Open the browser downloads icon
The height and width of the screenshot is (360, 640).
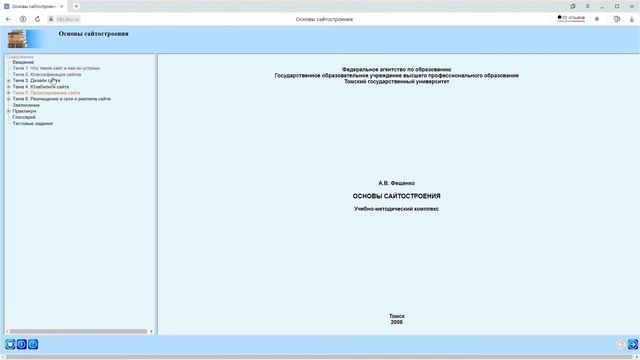coord(631,19)
